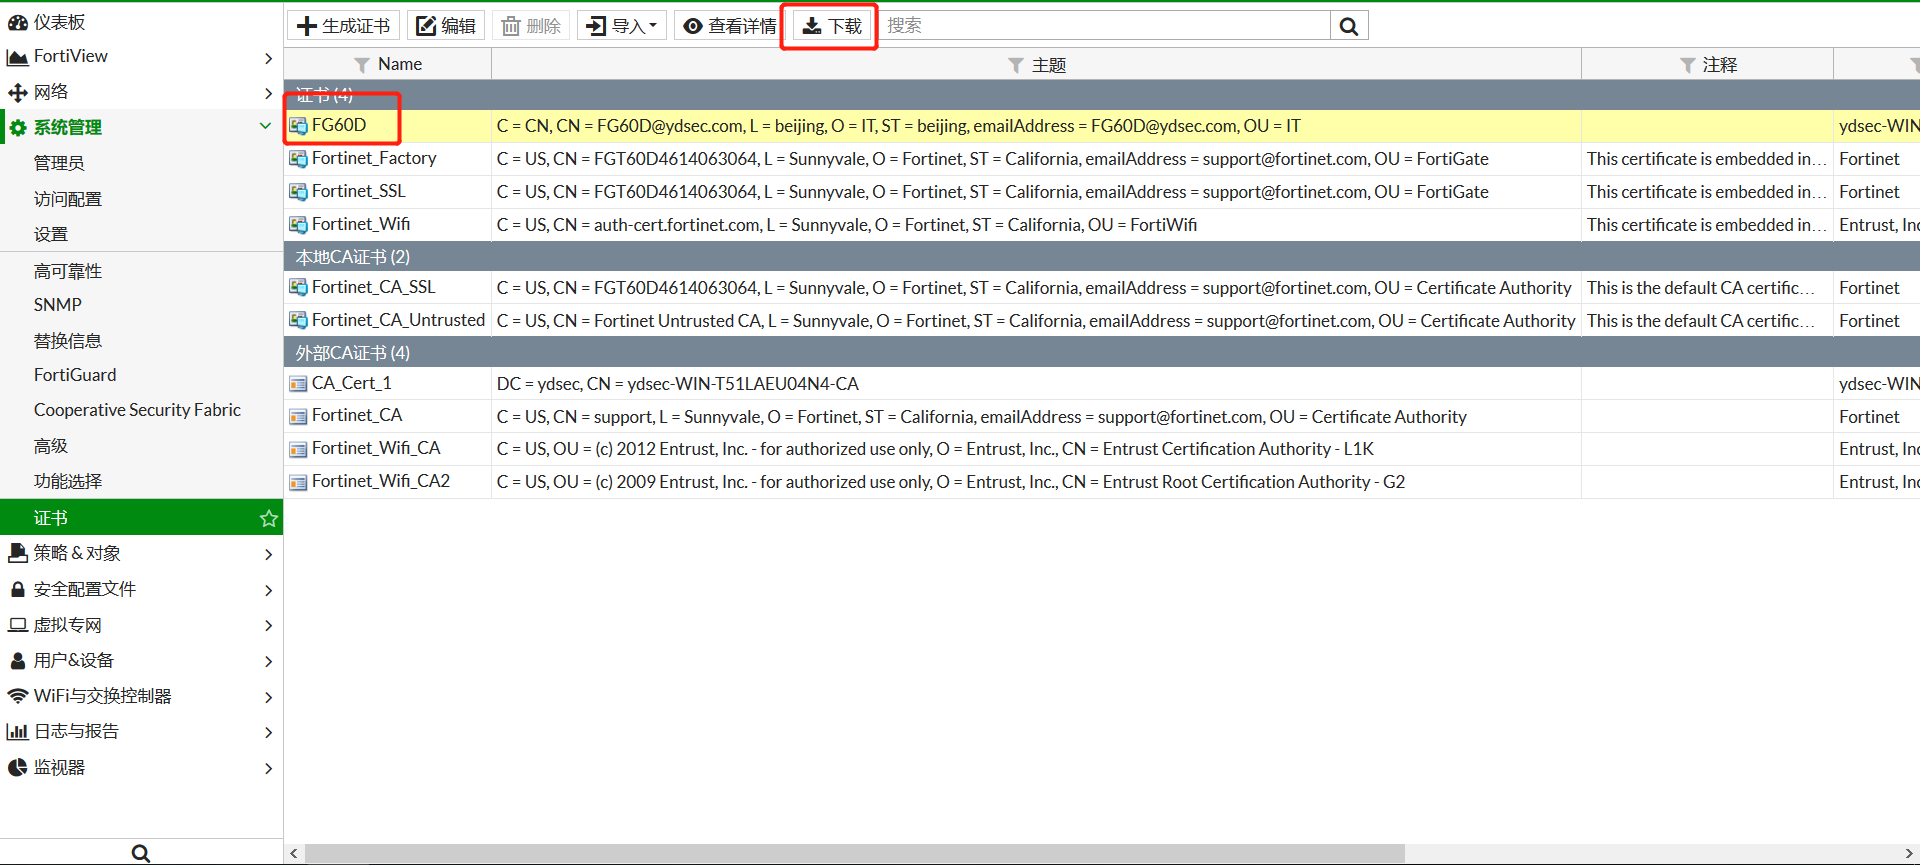Open the 设置 menu item
This screenshot has height=865, width=1920.
[51, 234]
